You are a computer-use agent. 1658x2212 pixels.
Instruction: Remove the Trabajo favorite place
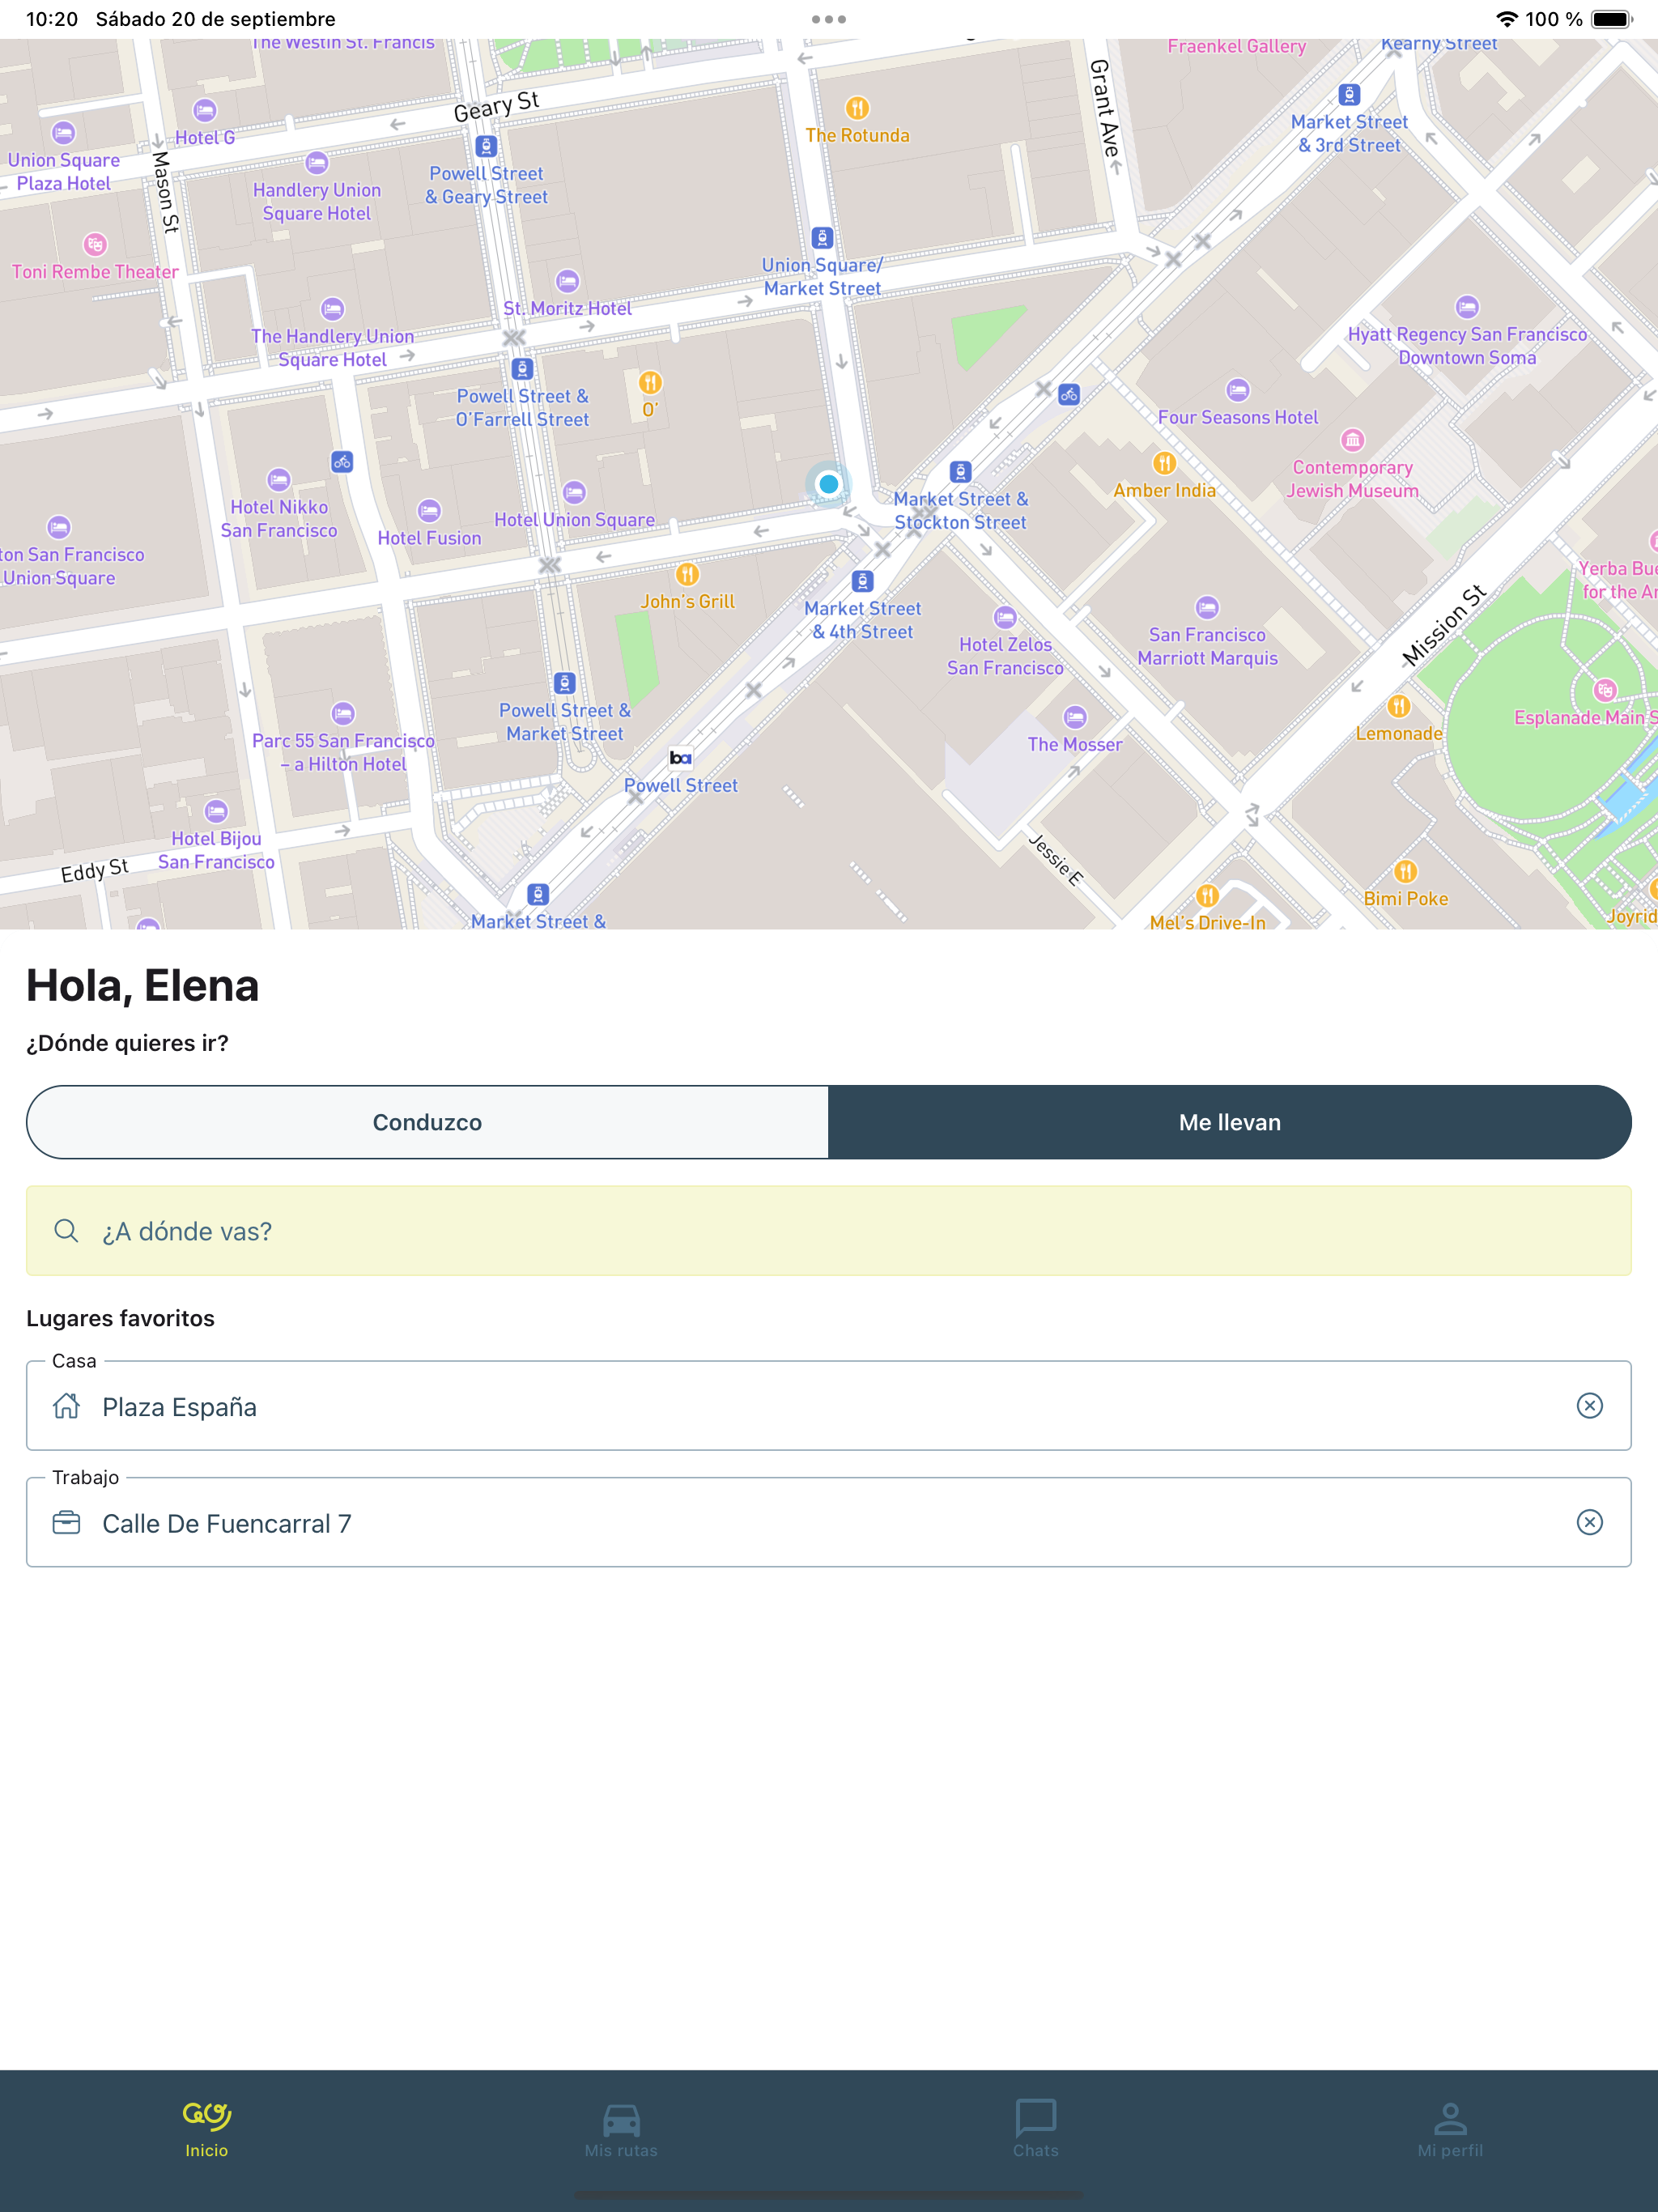coord(1590,1522)
